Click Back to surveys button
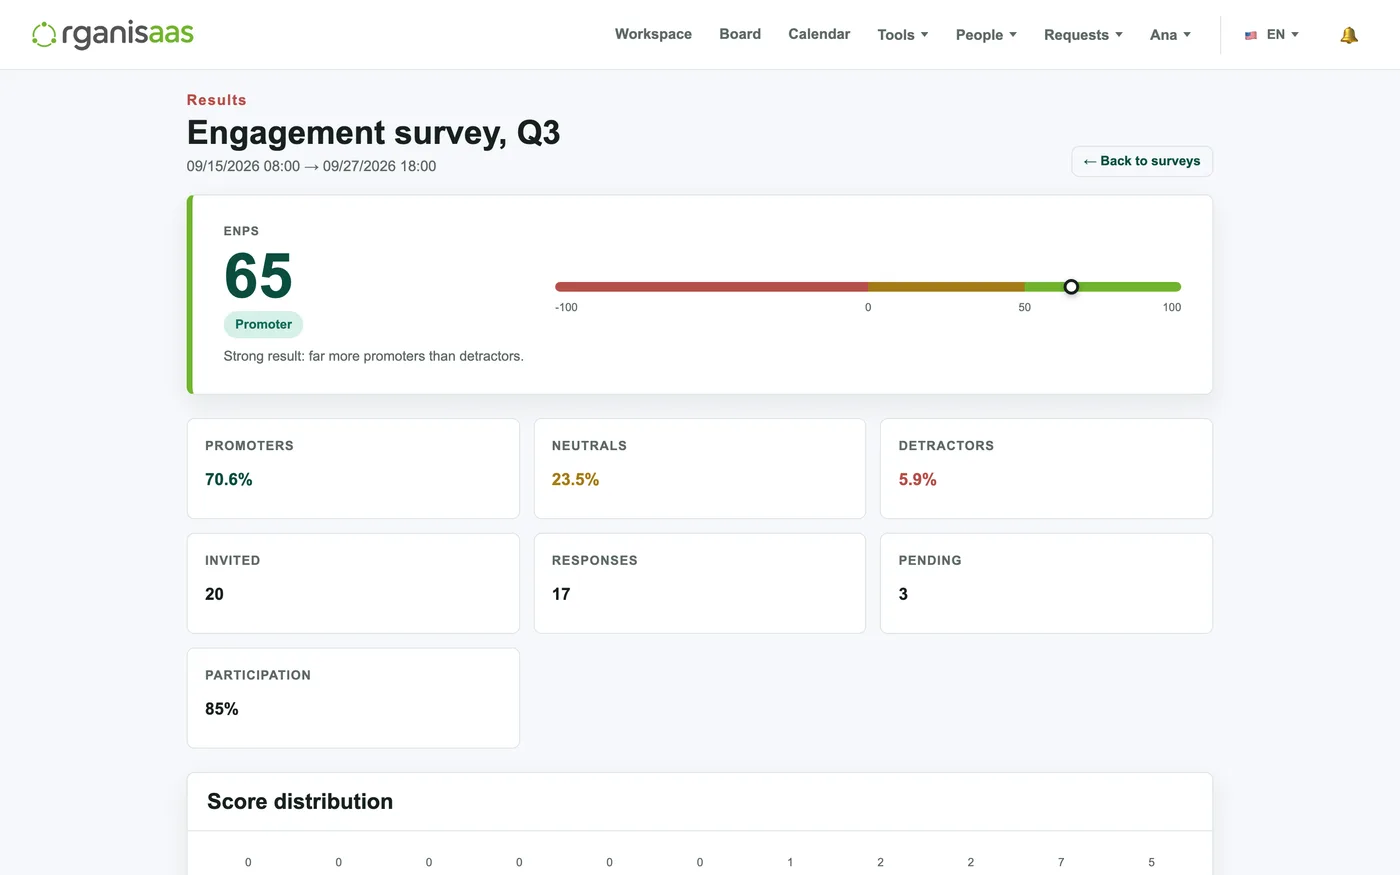 click(x=1142, y=161)
